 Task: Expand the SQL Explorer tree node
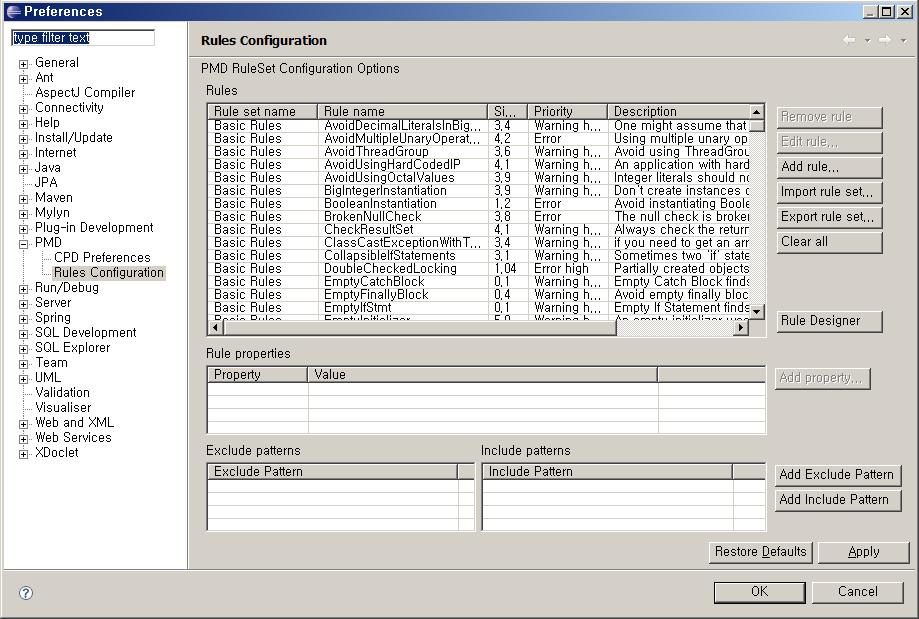[x=23, y=349]
